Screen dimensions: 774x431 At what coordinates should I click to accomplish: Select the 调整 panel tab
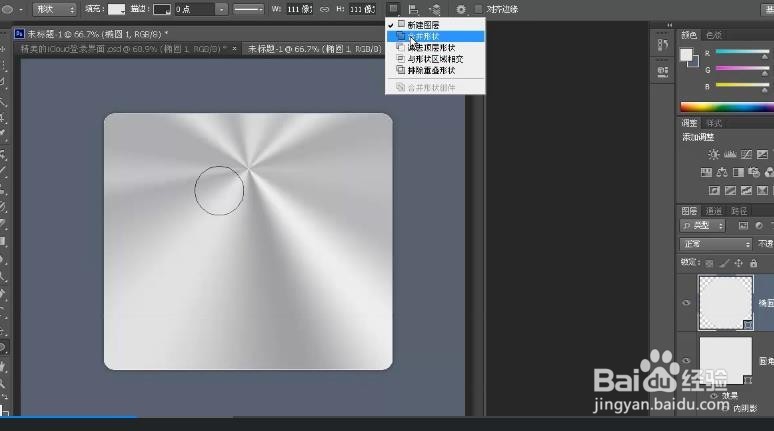pyautogui.click(x=689, y=123)
